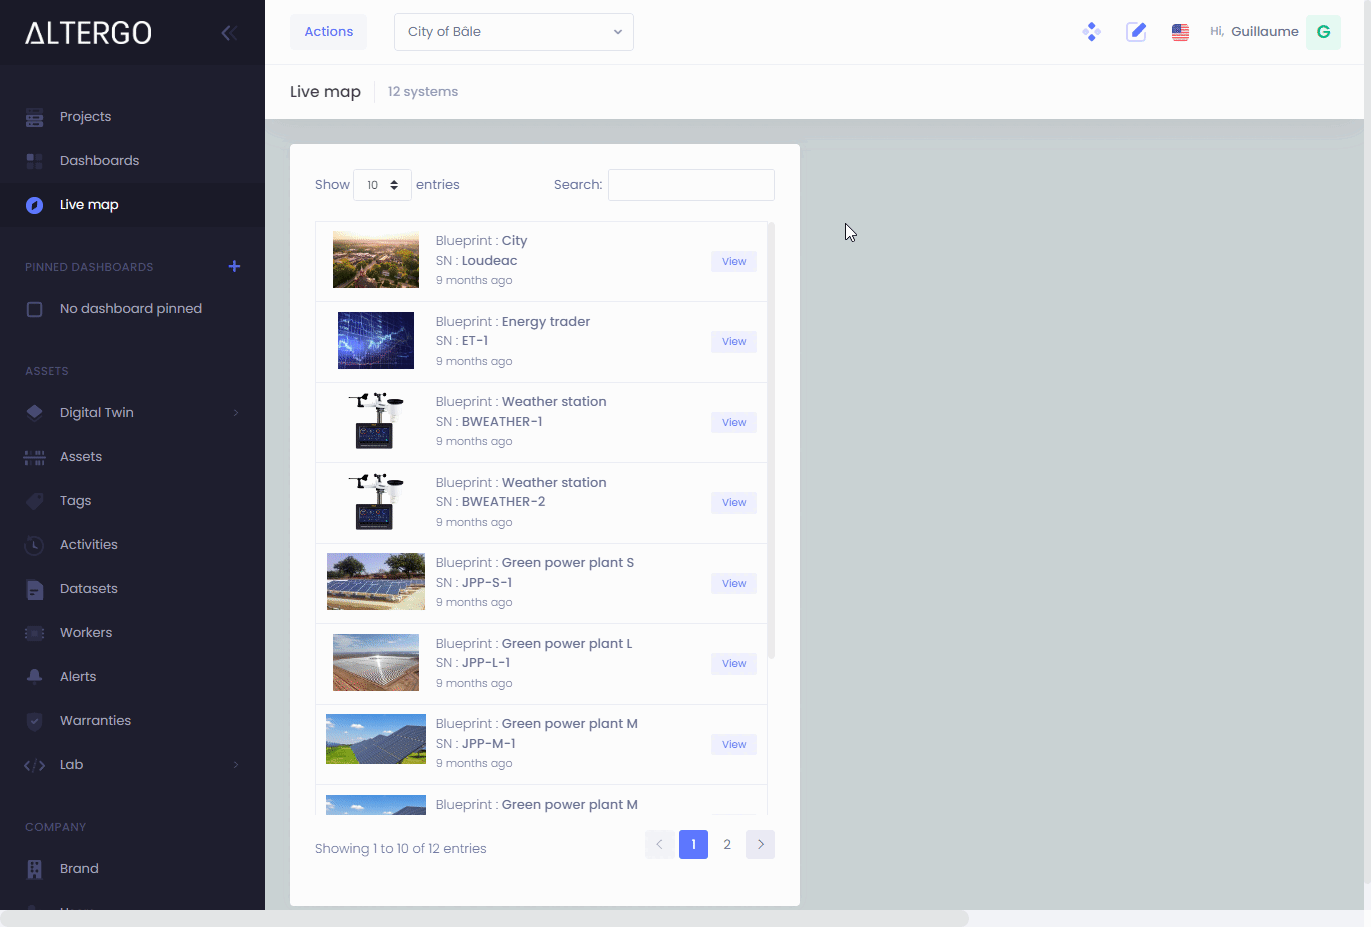Viewport: 1371px width, 927px height.
Task: Expand the Lab submenu chevron
Action: click(236, 764)
